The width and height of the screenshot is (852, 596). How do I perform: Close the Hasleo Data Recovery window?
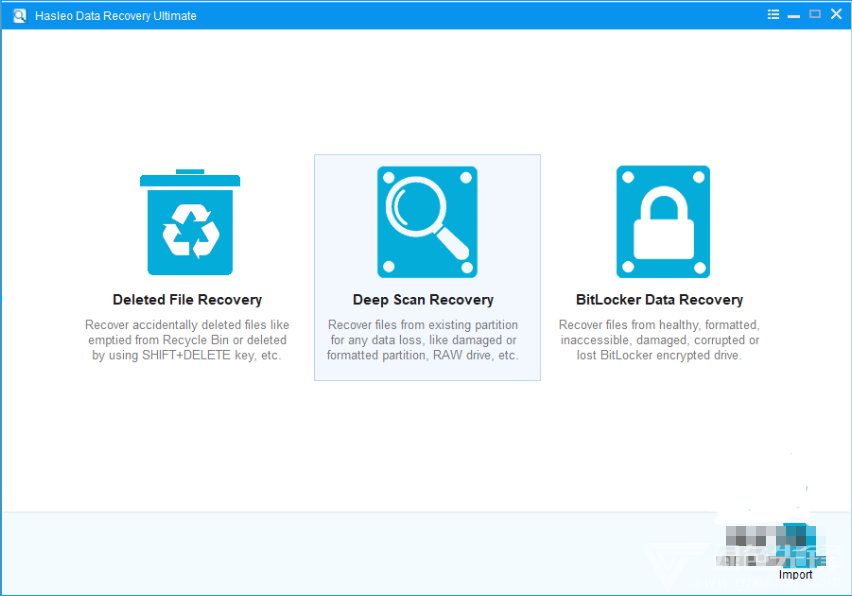click(x=836, y=14)
